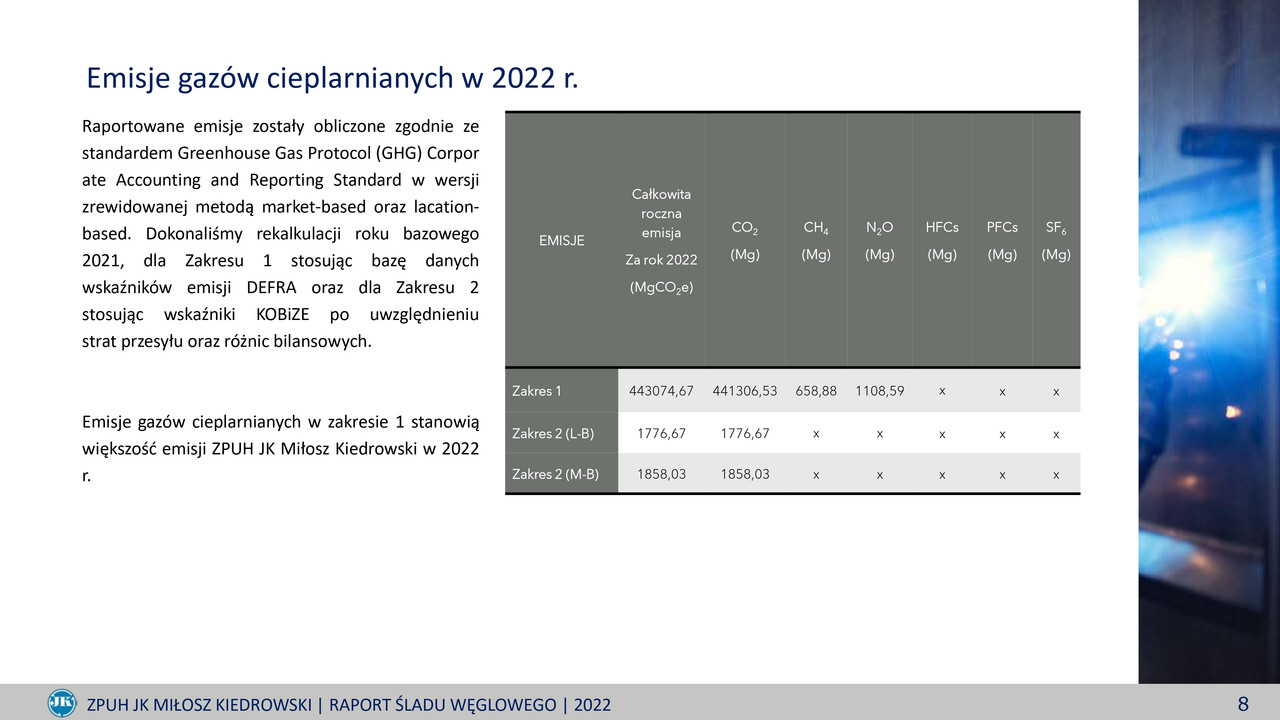The width and height of the screenshot is (1280, 720).
Task: Click the N2O (Mg) column header
Action: click(879, 241)
